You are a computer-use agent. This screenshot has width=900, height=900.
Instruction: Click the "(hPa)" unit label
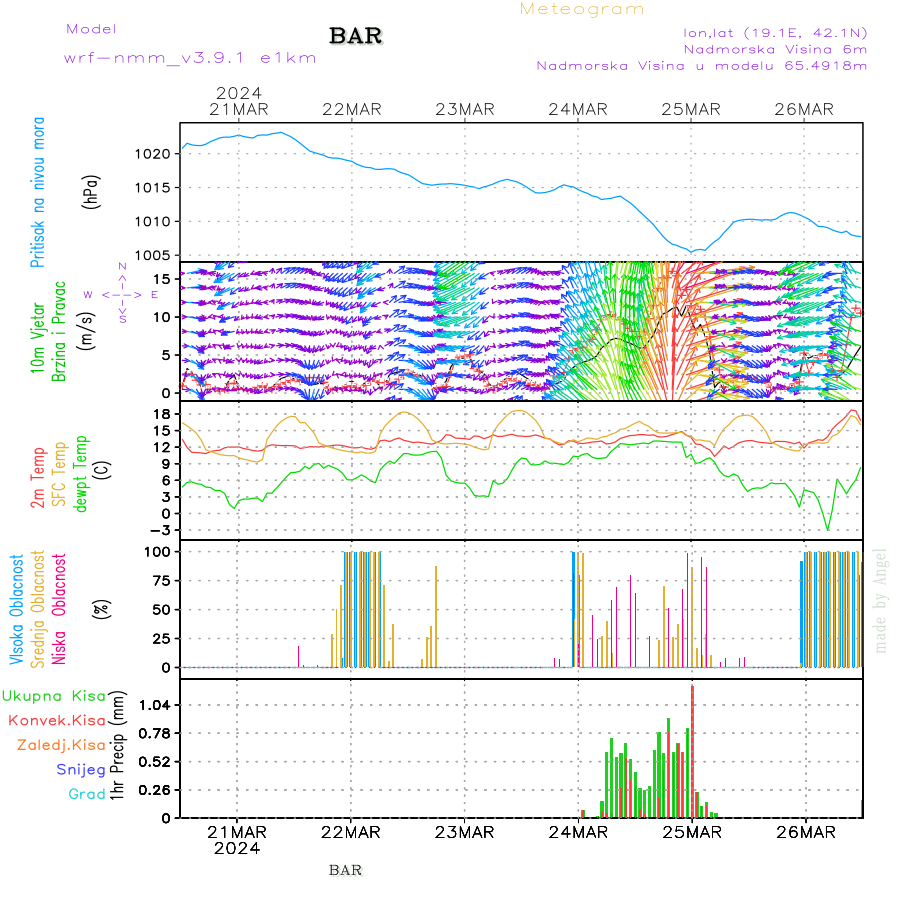pos(91,192)
